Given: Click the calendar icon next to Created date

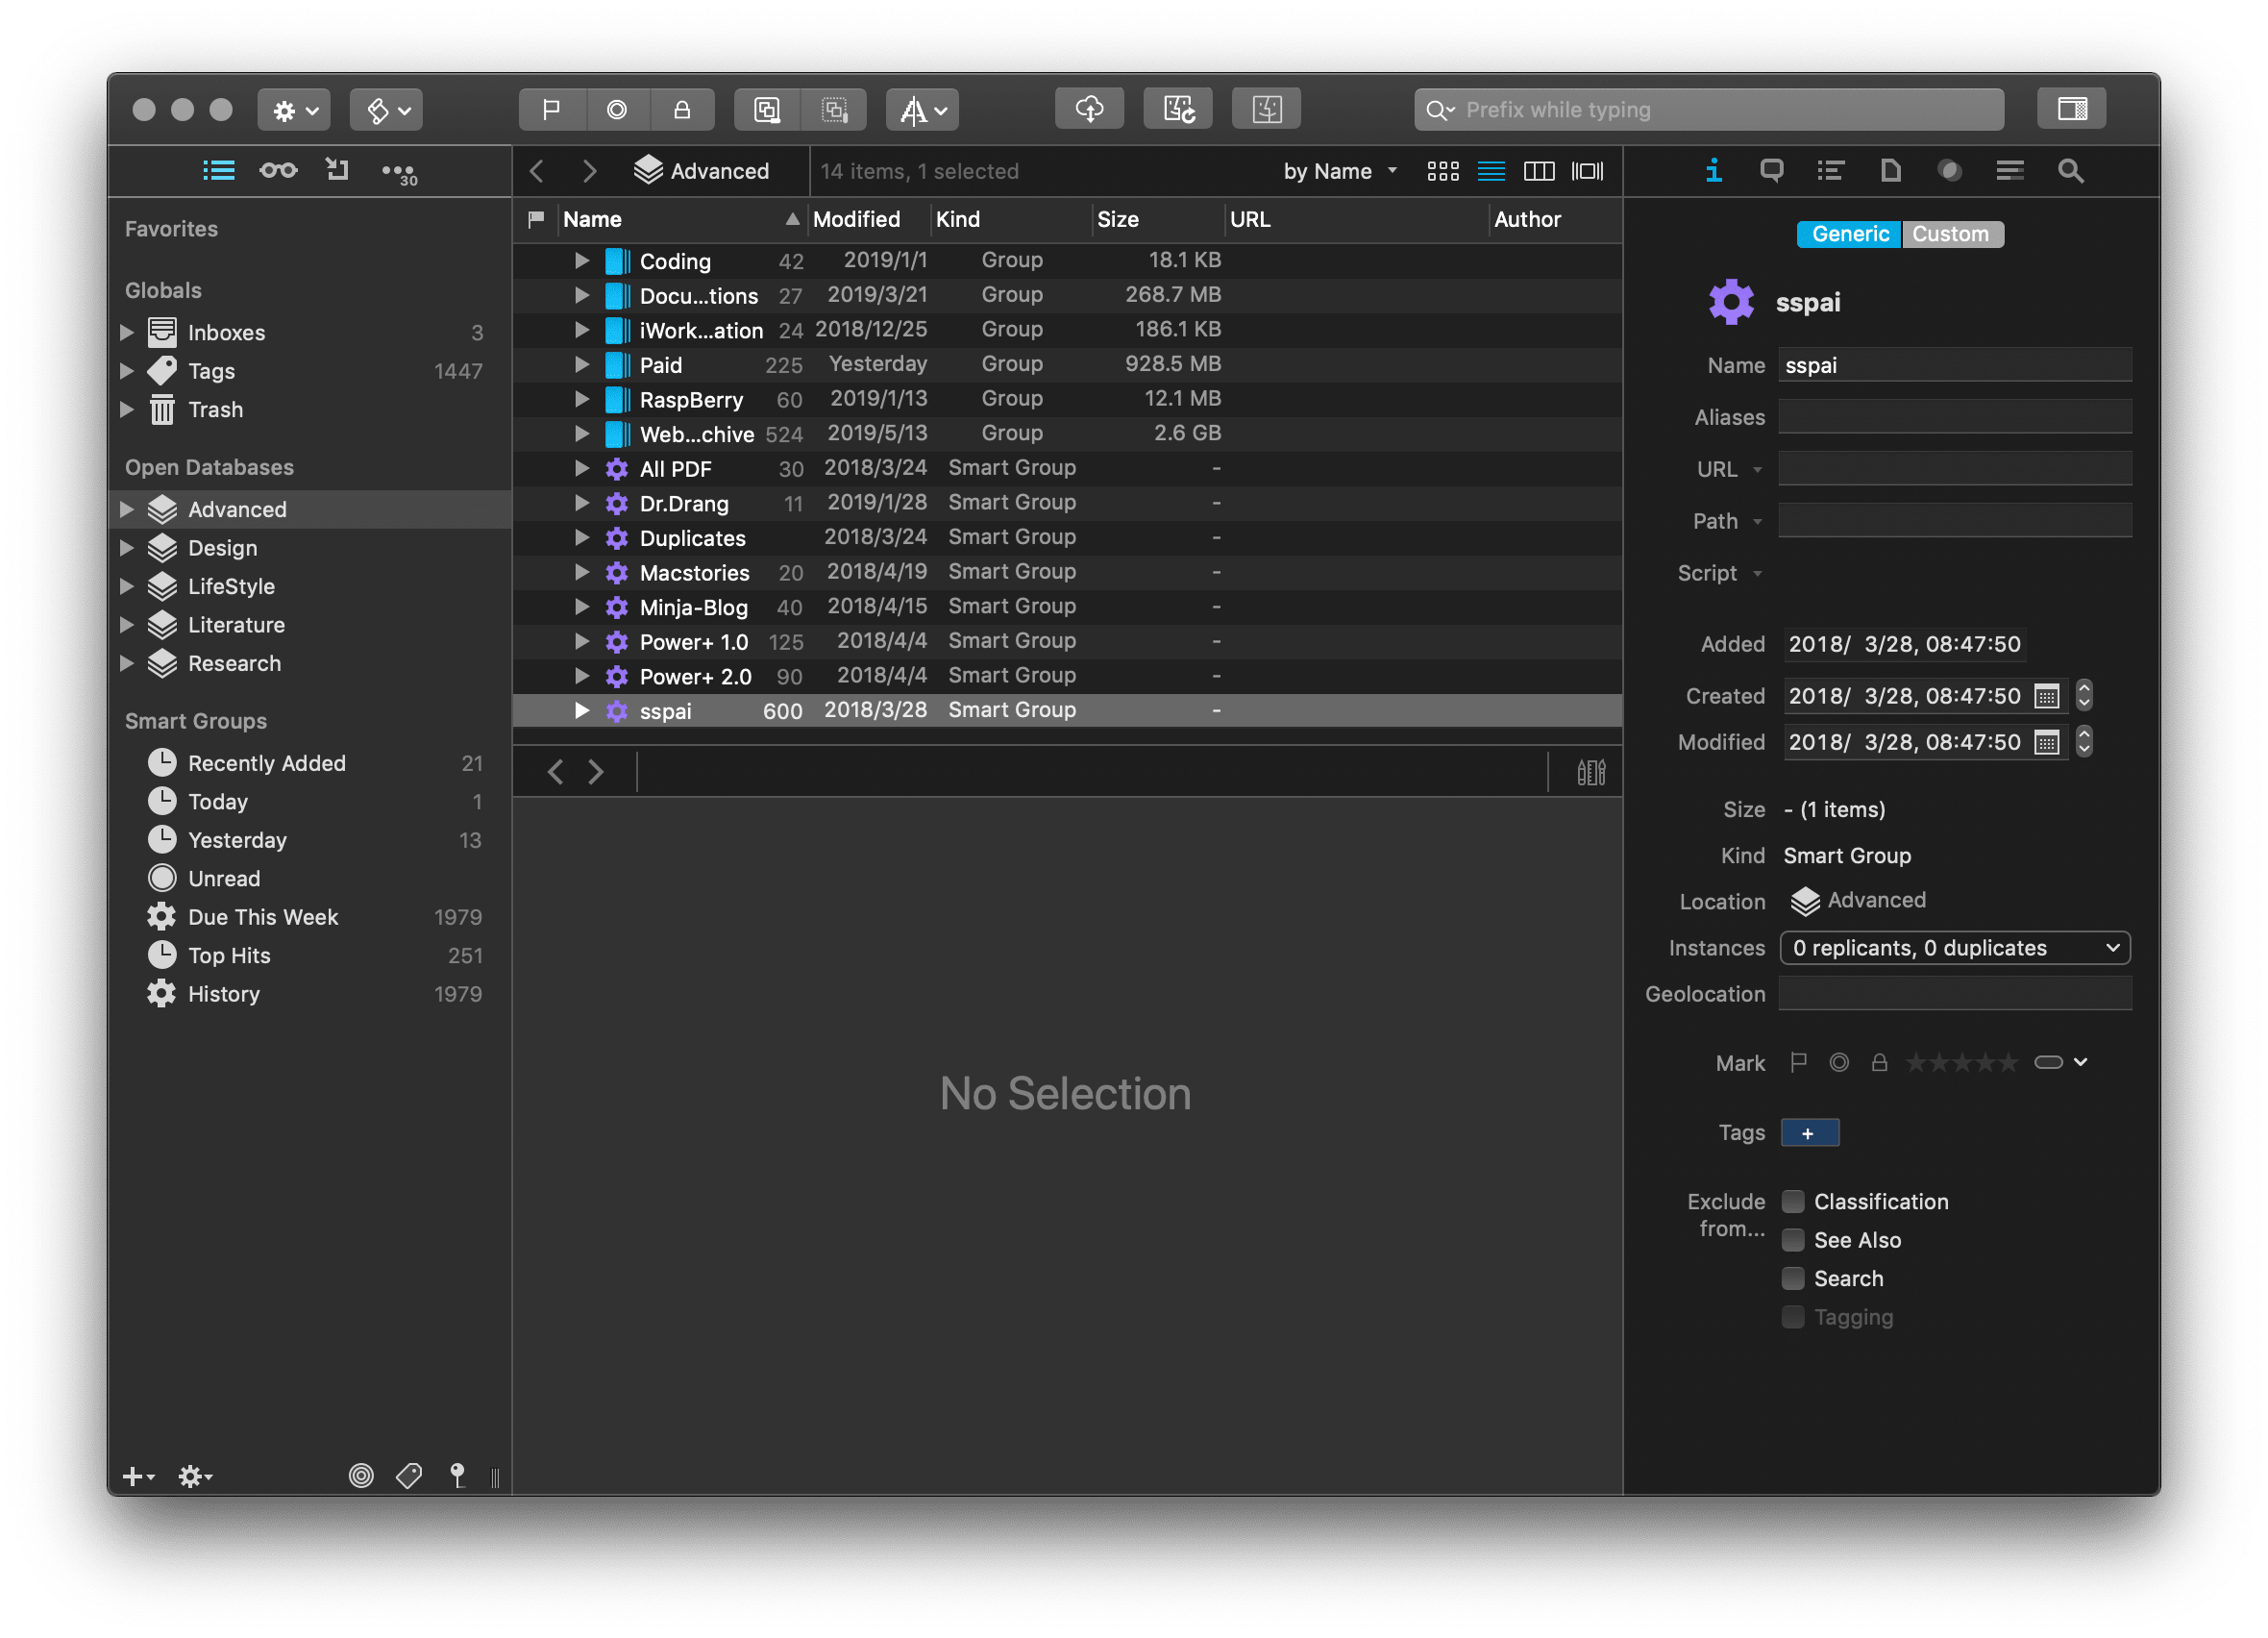Looking at the screenshot, I should click(x=2047, y=696).
